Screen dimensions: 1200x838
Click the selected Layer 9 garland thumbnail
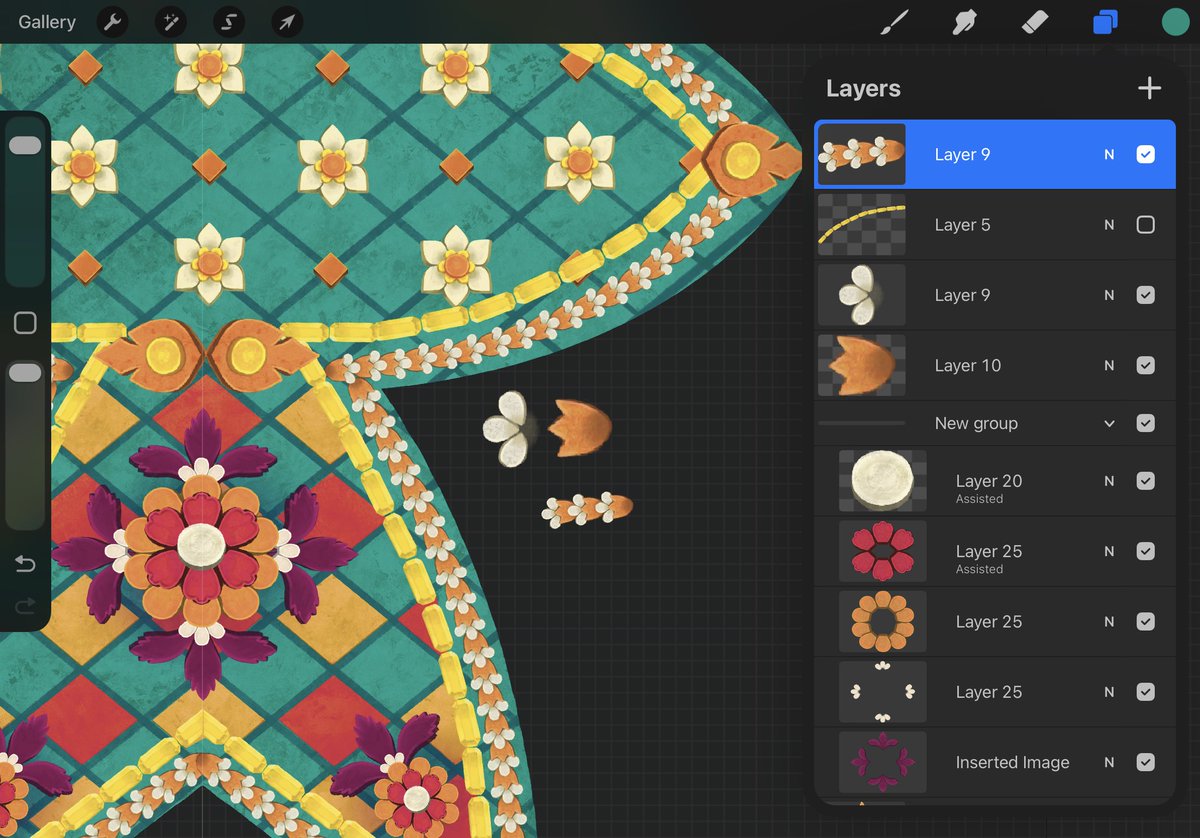(x=862, y=154)
